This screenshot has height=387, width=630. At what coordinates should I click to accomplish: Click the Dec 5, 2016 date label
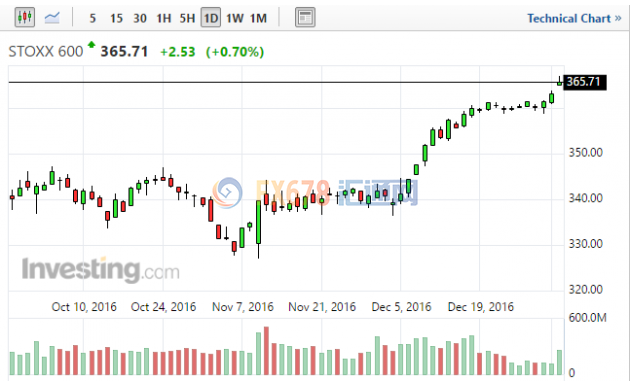click(x=401, y=307)
